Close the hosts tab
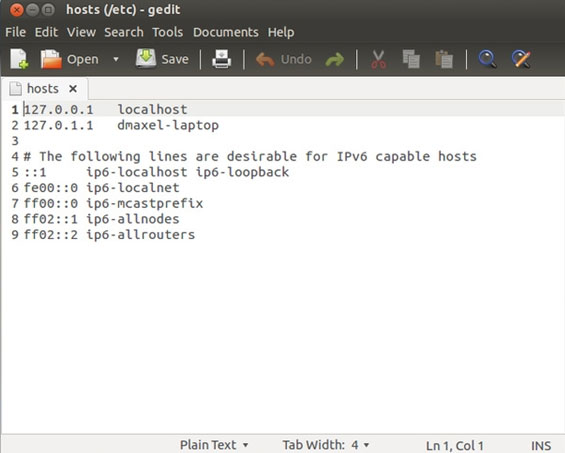The height and width of the screenshot is (453, 565). pyautogui.click(x=73, y=89)
